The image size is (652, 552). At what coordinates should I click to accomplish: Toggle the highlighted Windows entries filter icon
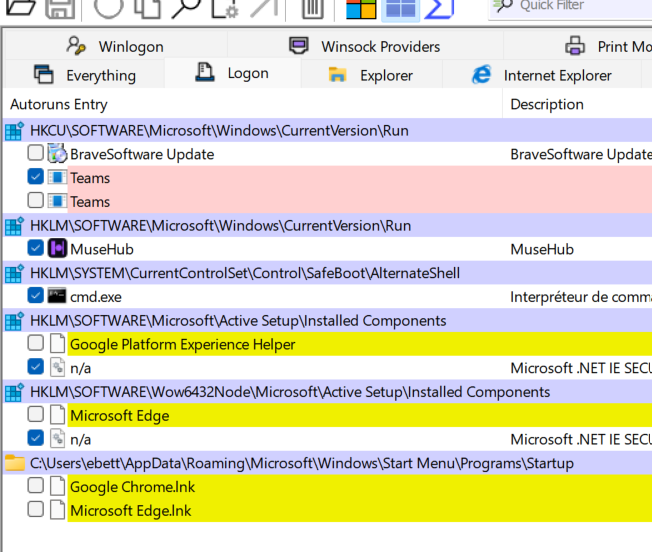coord(400,8)
